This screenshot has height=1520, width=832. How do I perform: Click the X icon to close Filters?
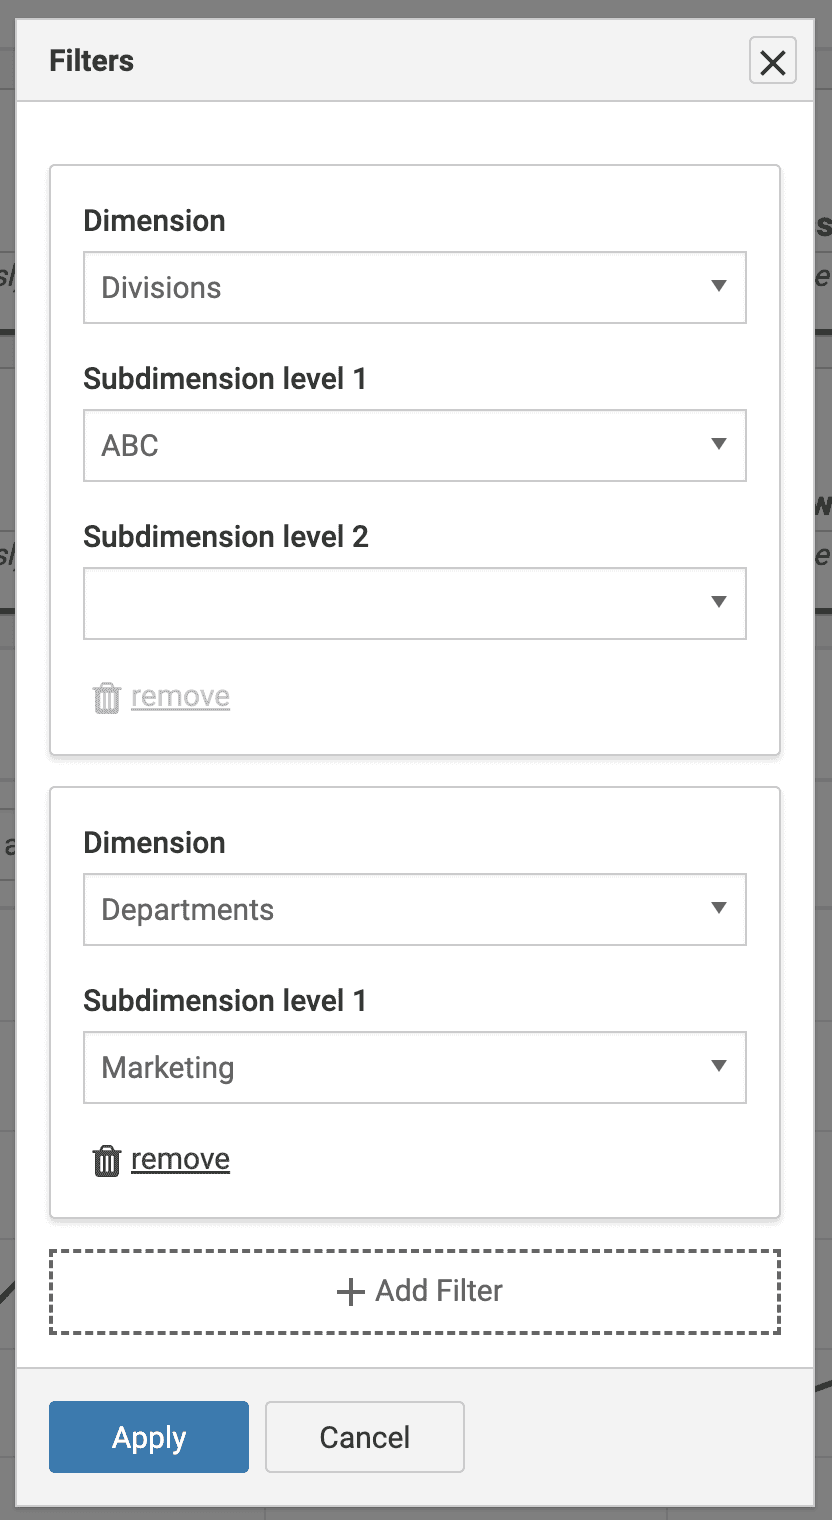pos(772,61)
